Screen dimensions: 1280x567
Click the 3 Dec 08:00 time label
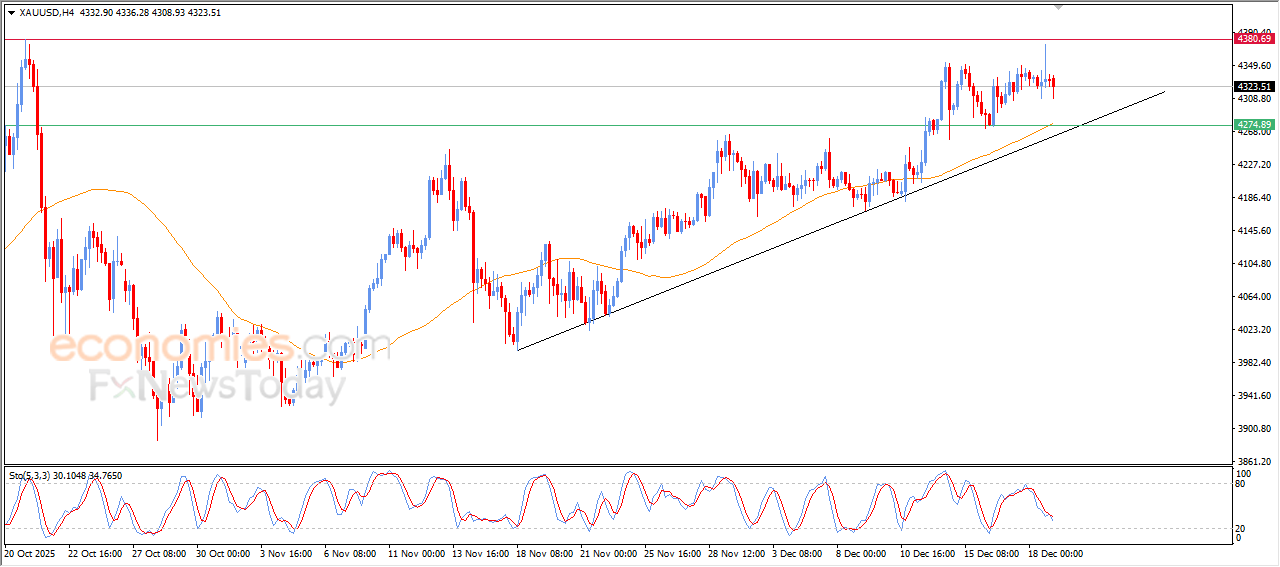[x=798, y=553]
